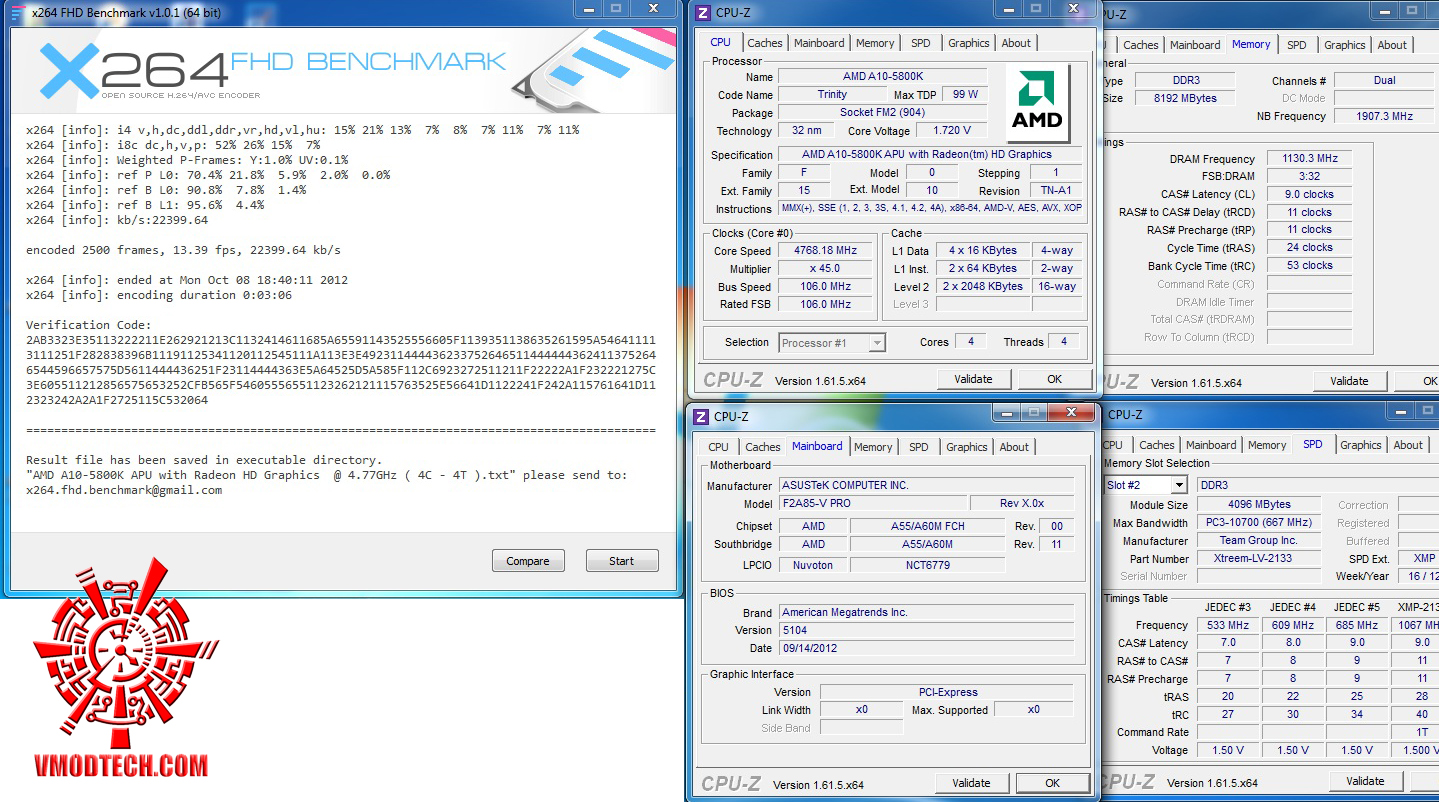Open Graphics tab in the CPU-Z processor window
The height and width of the screenshot is (802, 1439).
coord(968,43)
